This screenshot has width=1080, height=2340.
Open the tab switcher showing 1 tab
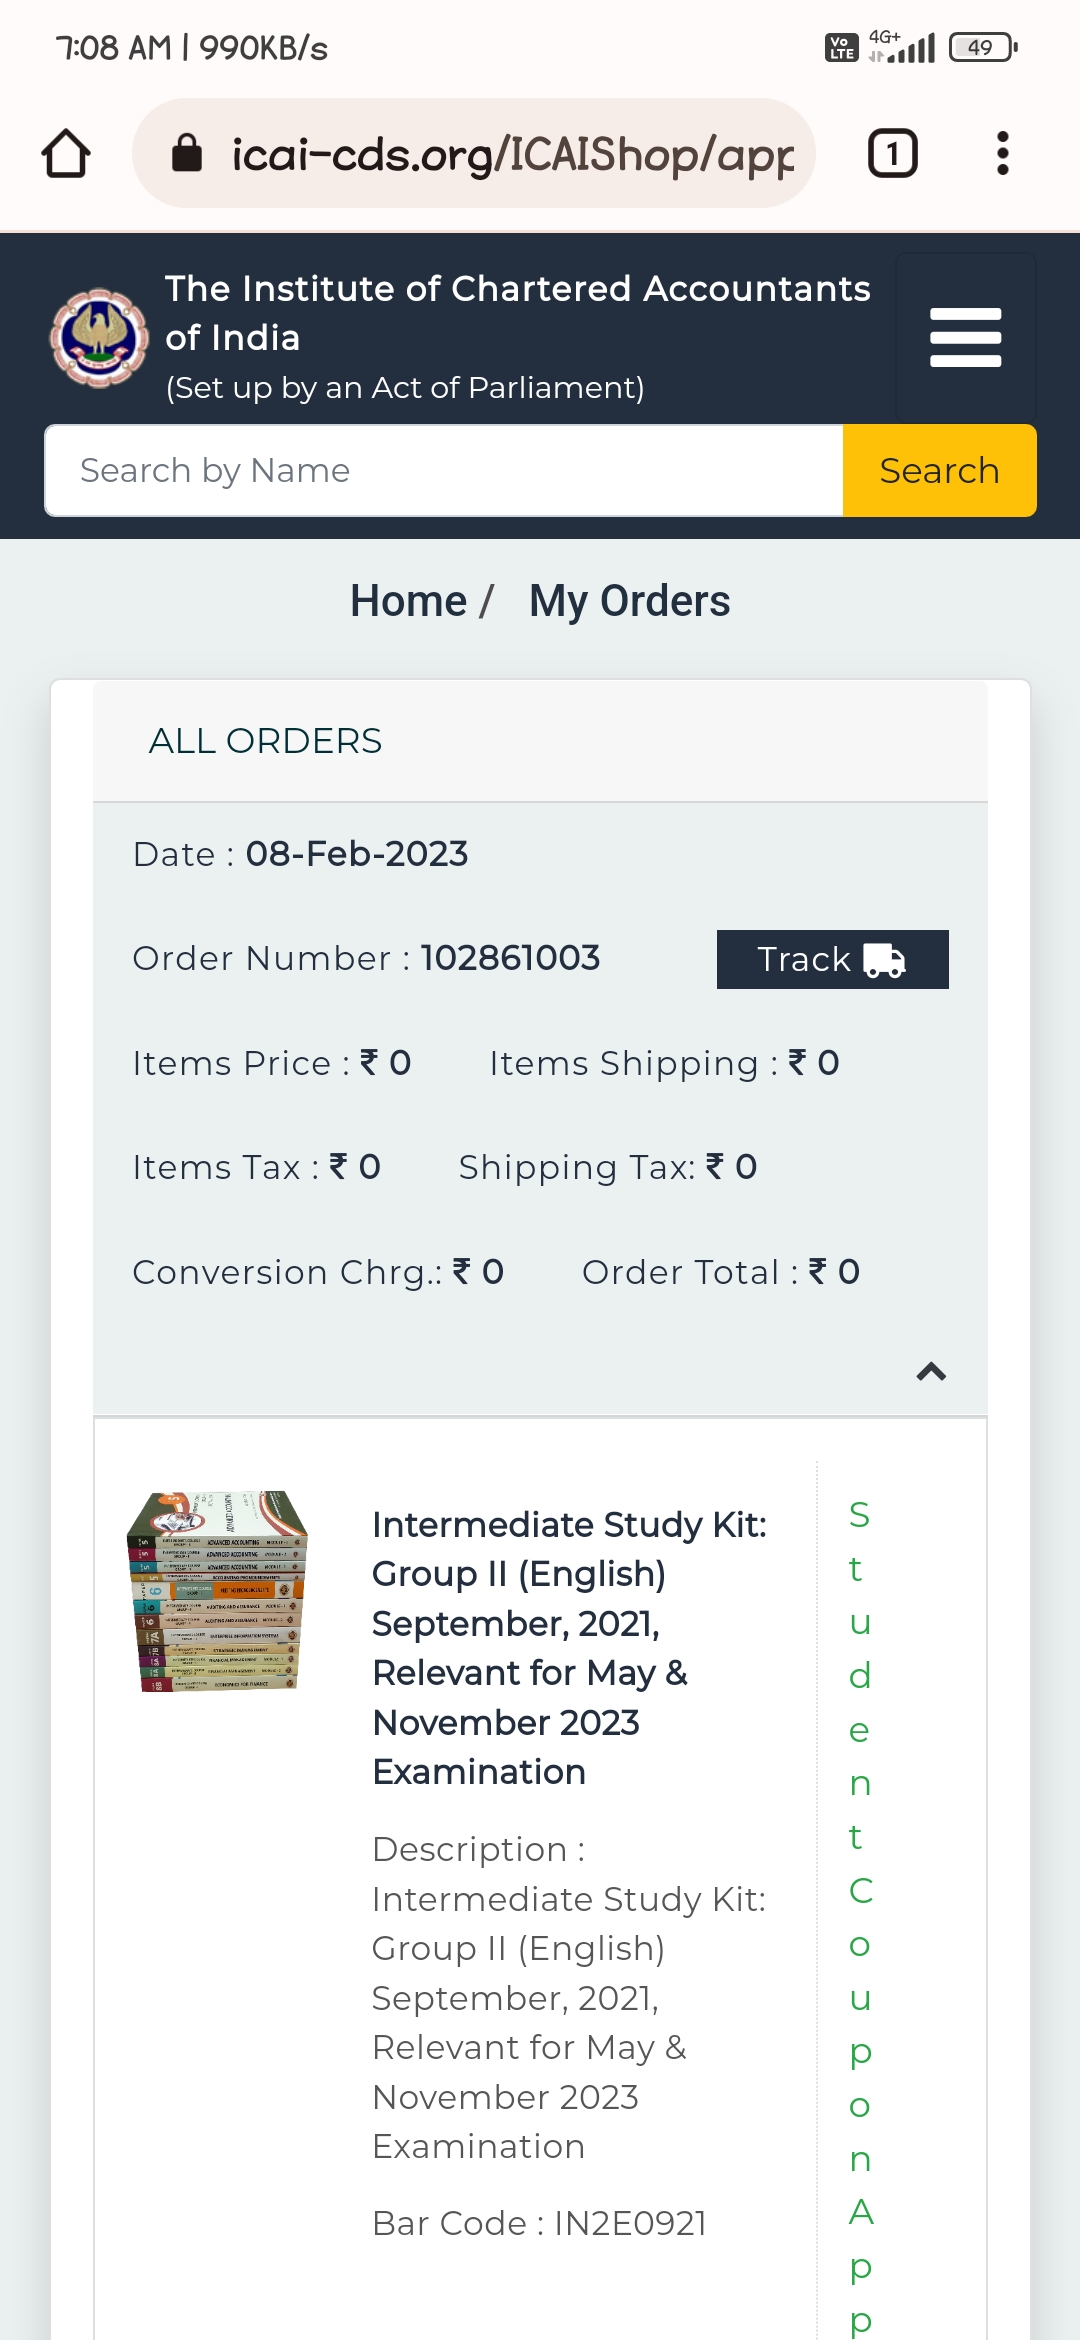892,153
